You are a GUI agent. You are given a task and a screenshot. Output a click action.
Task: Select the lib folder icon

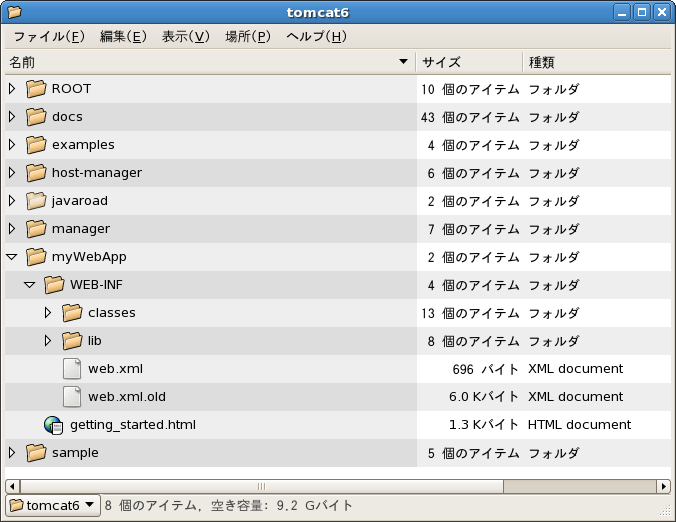click(72, 341)
